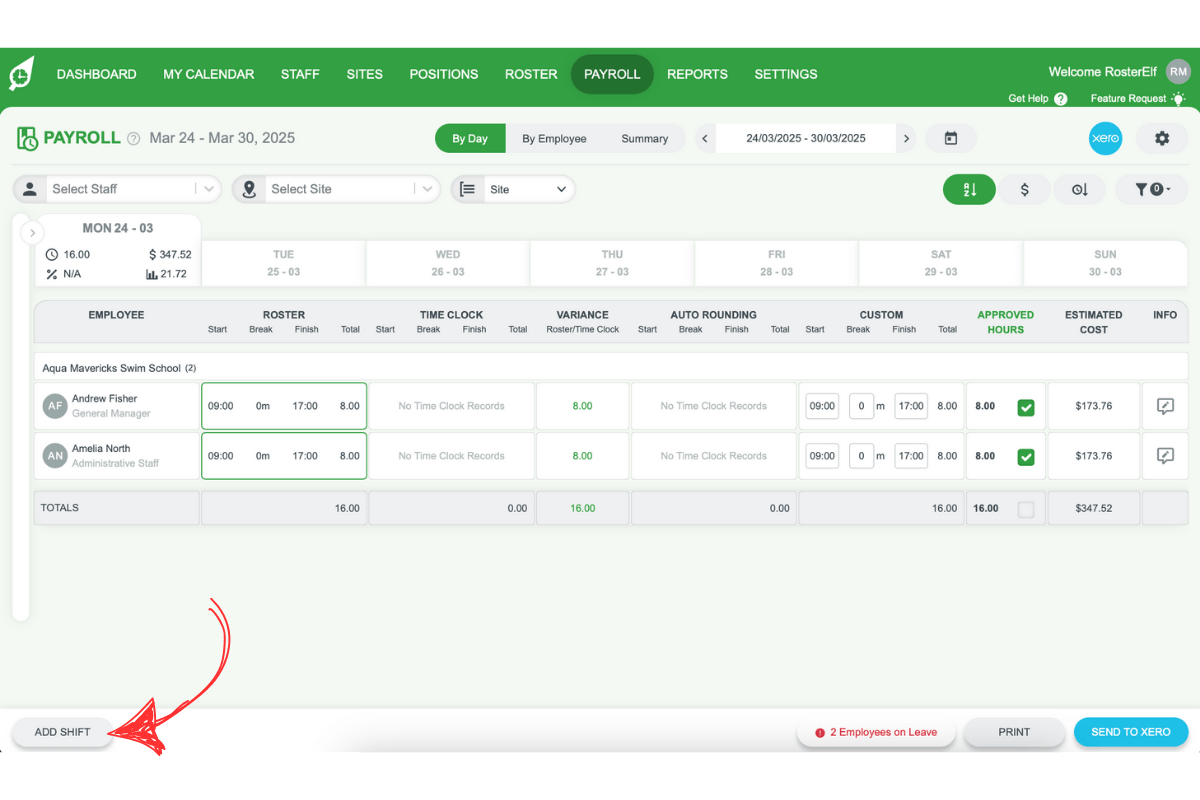Switch to the By Employee tab
1200x800 pixels.
click(x=554, y=138)
